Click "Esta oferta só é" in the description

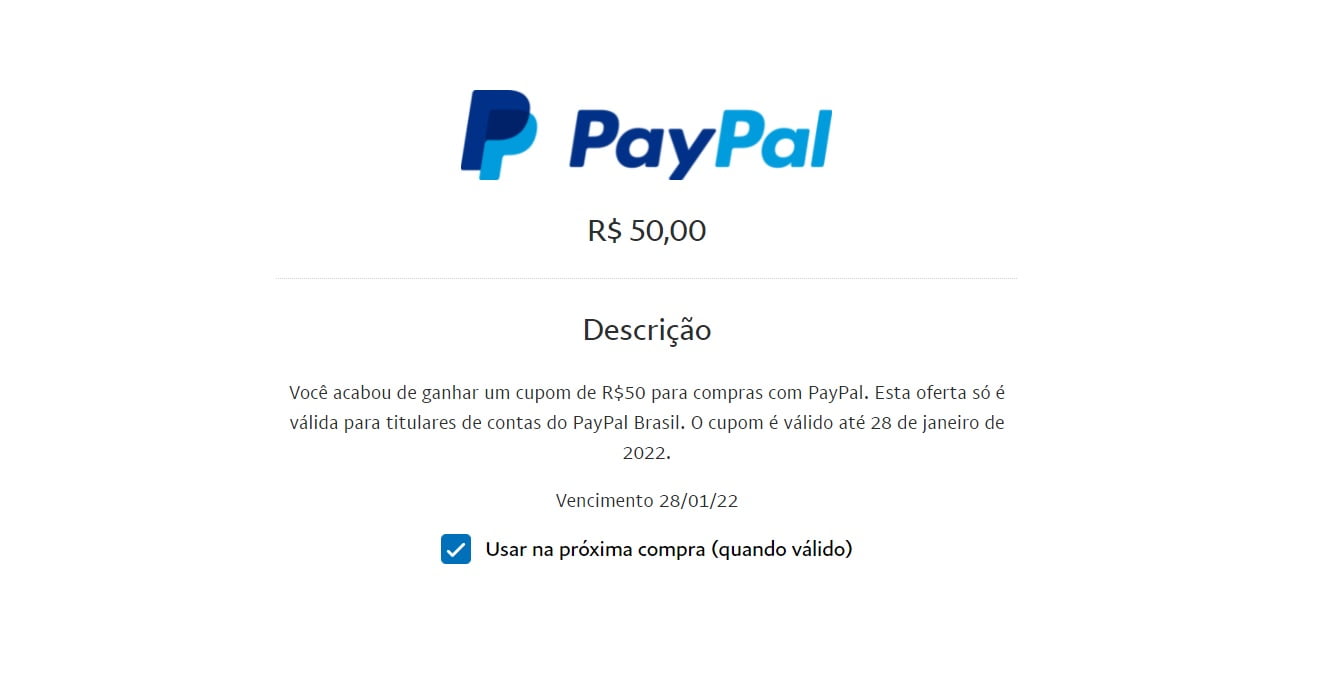[x=940, y=392]
